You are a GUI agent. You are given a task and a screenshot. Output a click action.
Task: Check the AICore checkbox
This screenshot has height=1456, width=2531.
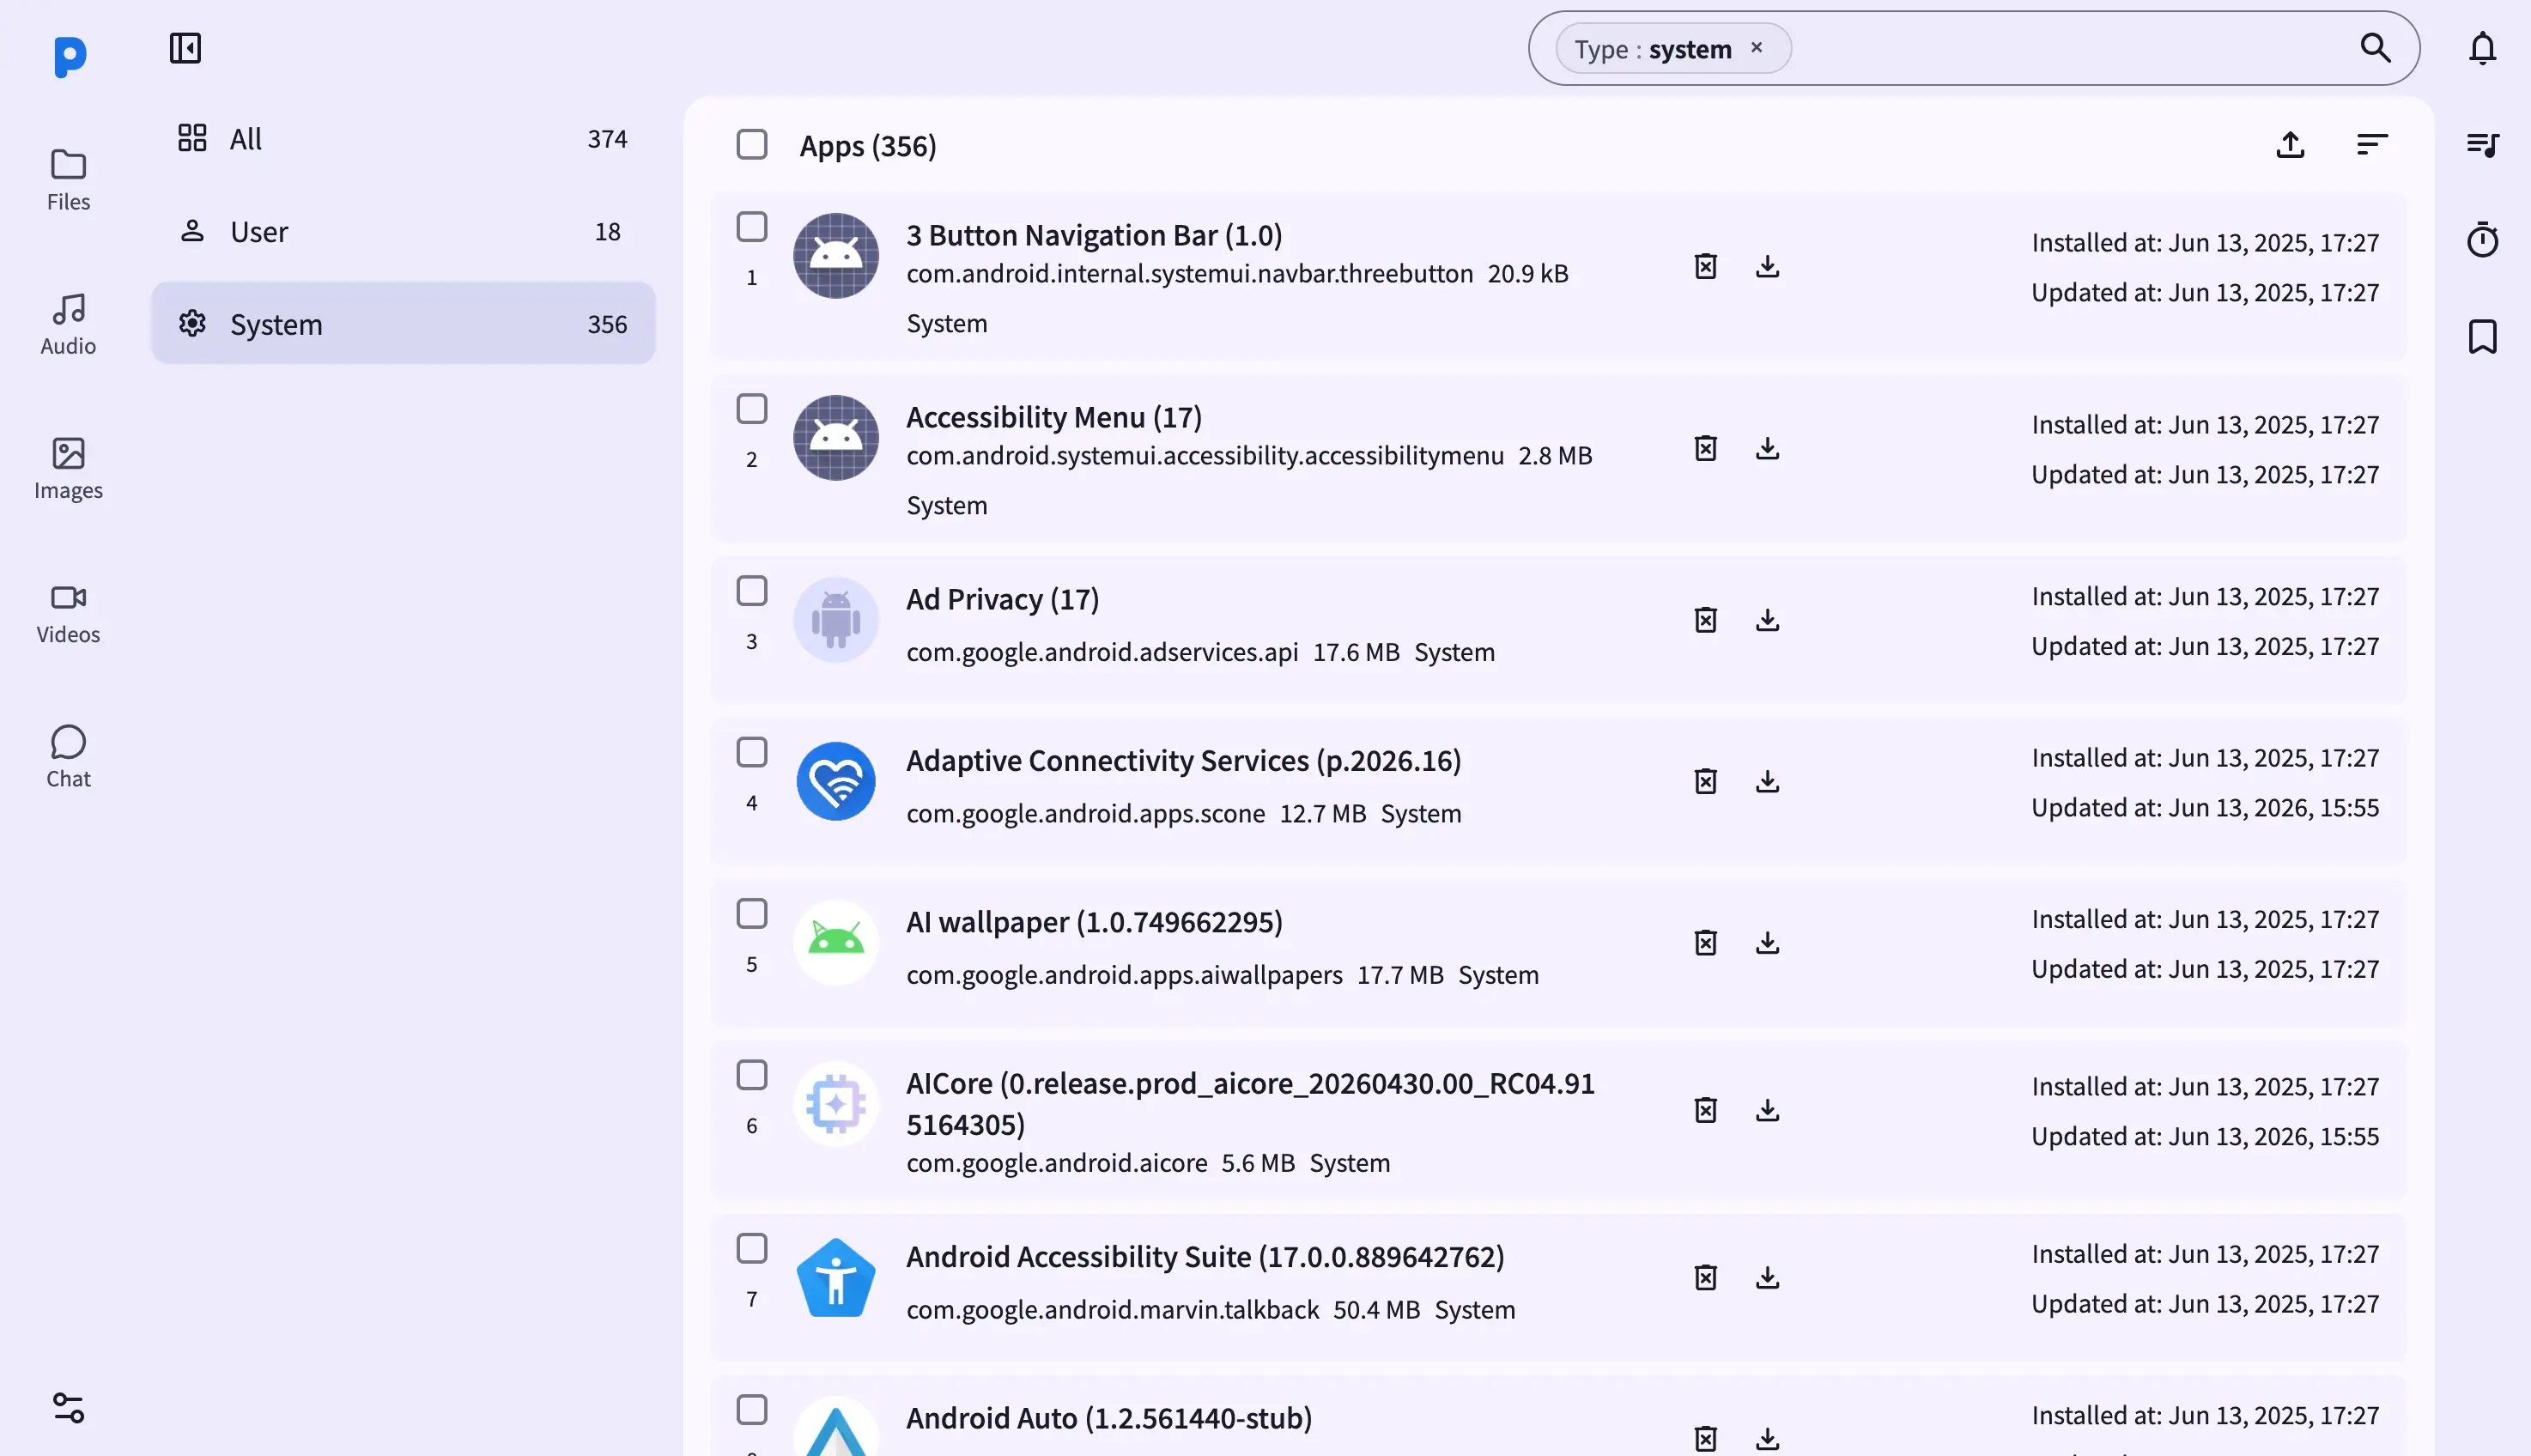click(751, 1075)
